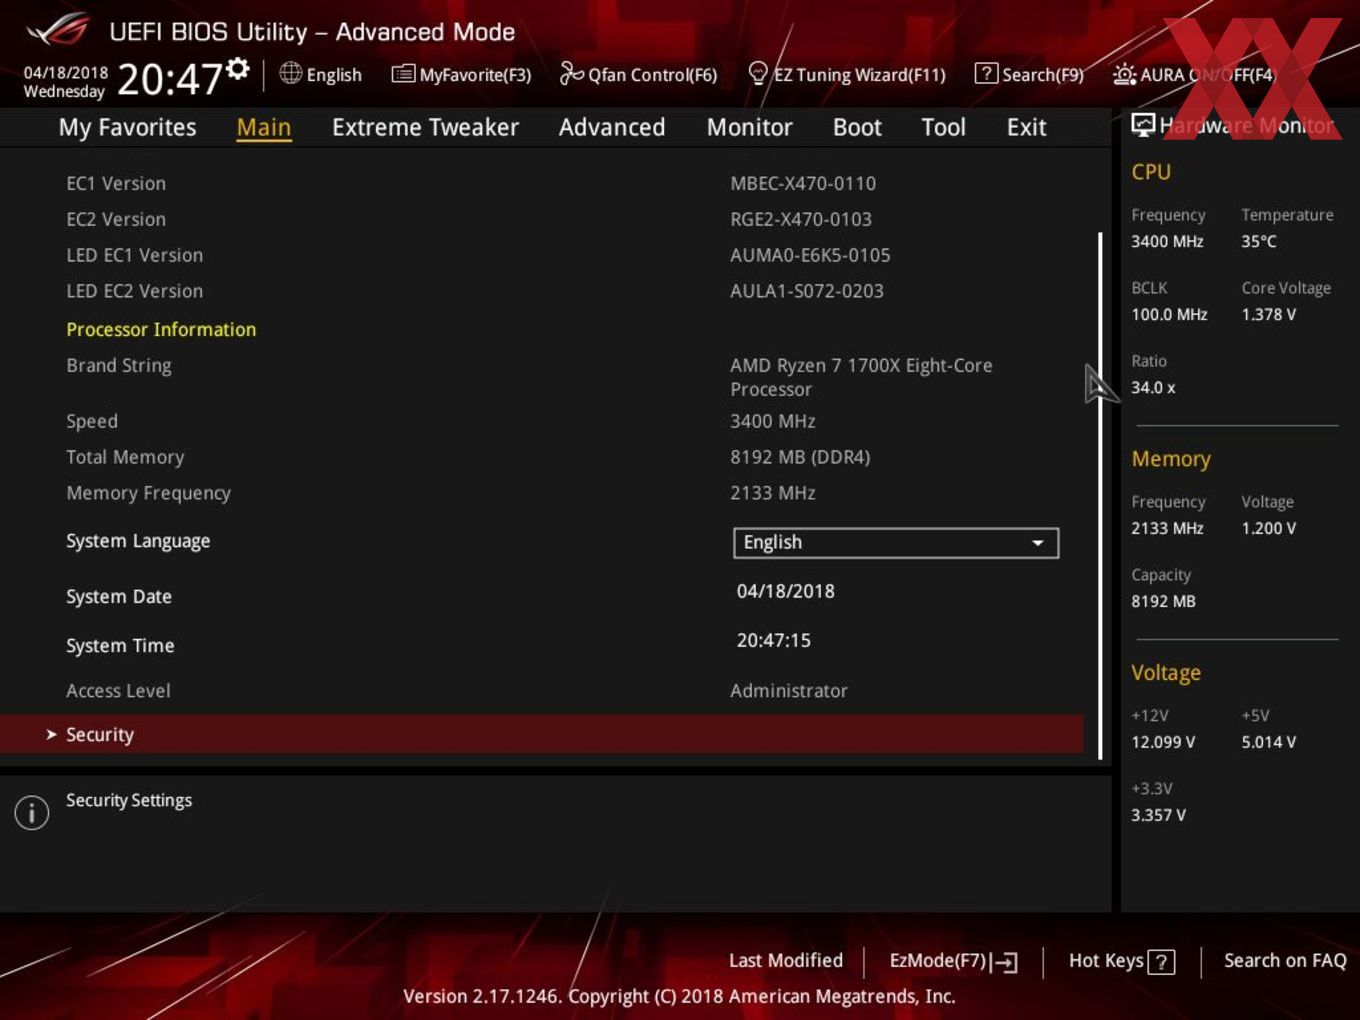Click the +5V 5.014 V reading
Image resolution: width=1360 pixels, height=1020 pixels.
pos(1269,742)
